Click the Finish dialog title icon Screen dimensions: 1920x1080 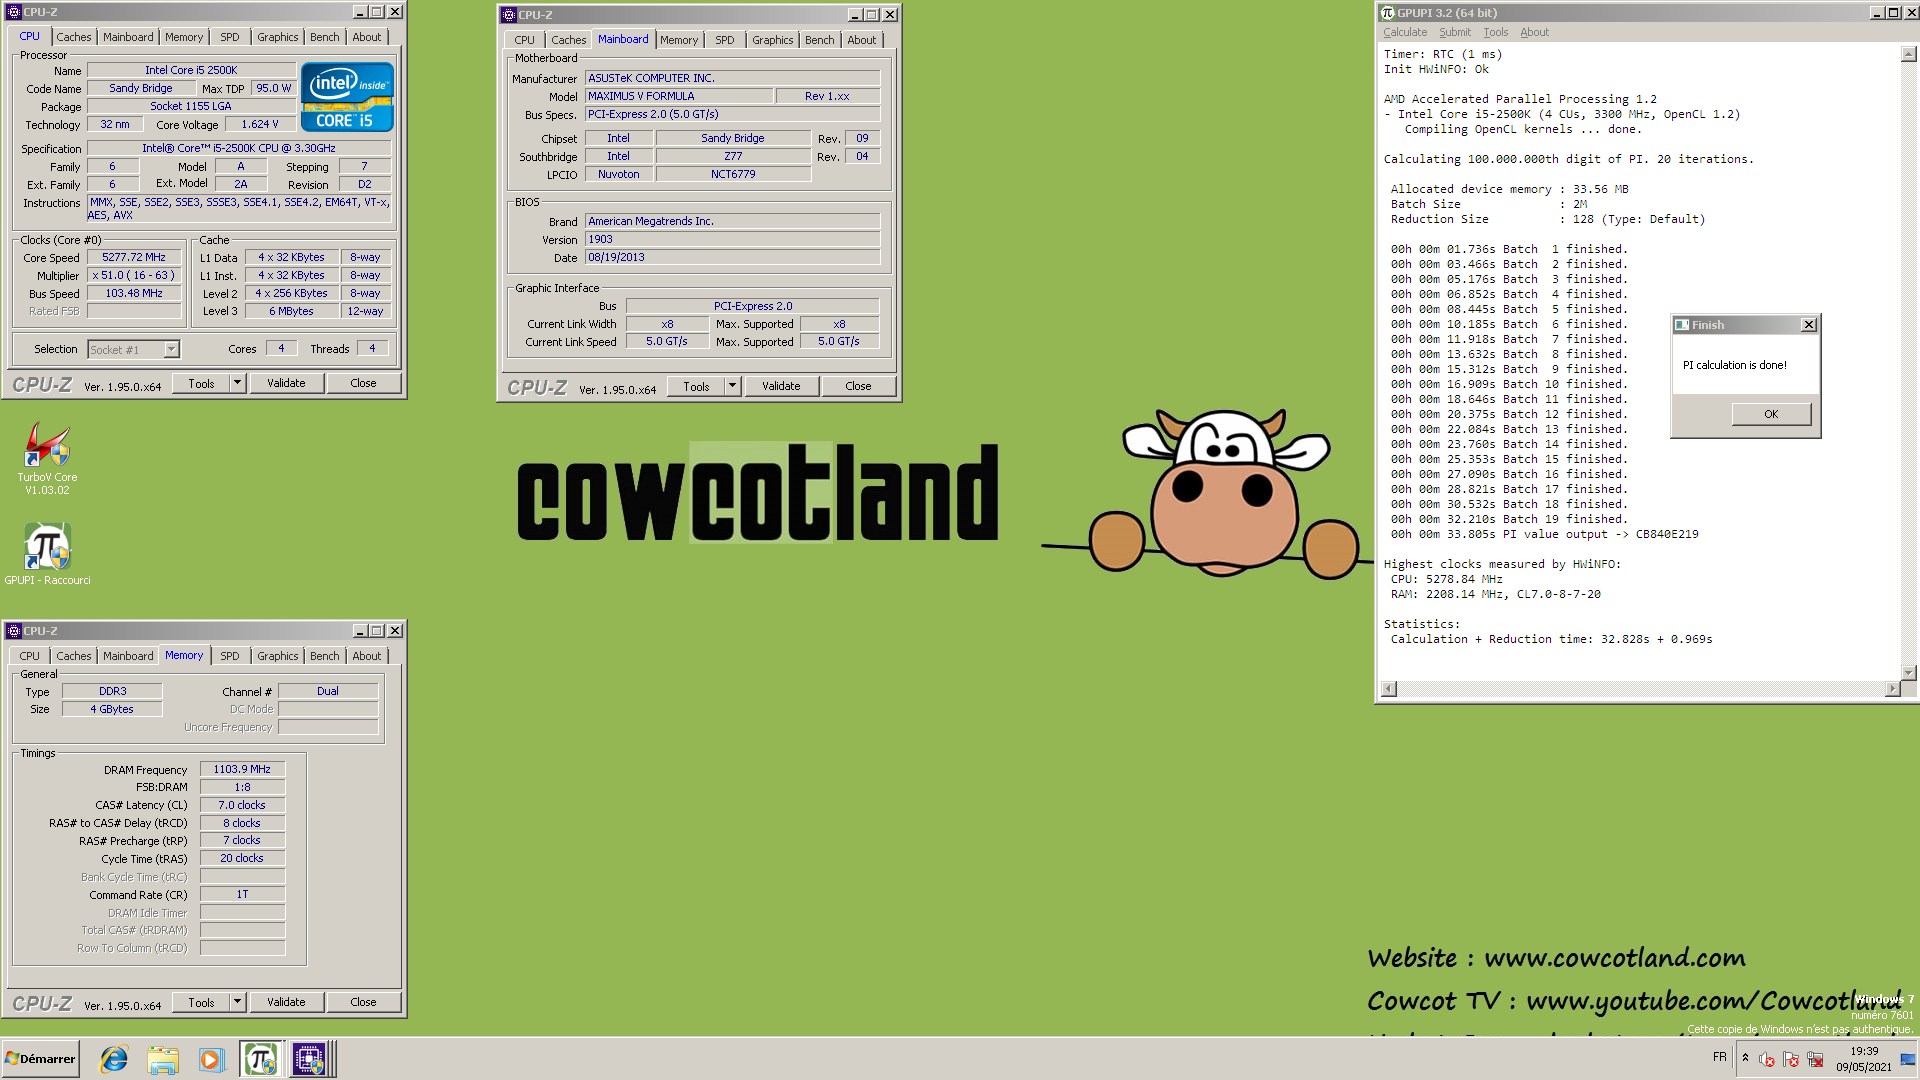point(1682,325)
